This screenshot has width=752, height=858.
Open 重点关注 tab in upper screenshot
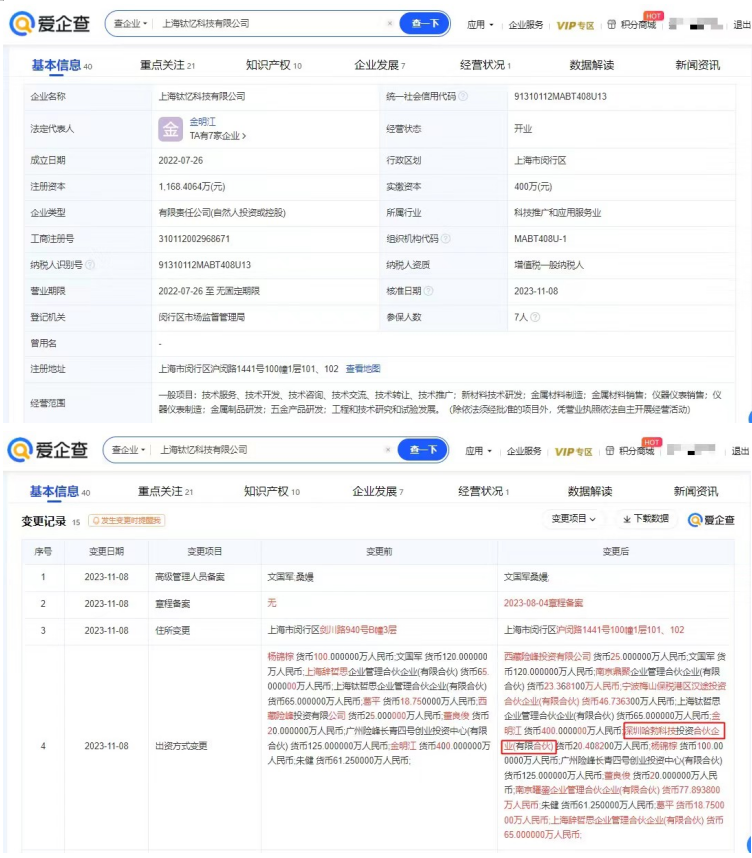coord(167,65)
